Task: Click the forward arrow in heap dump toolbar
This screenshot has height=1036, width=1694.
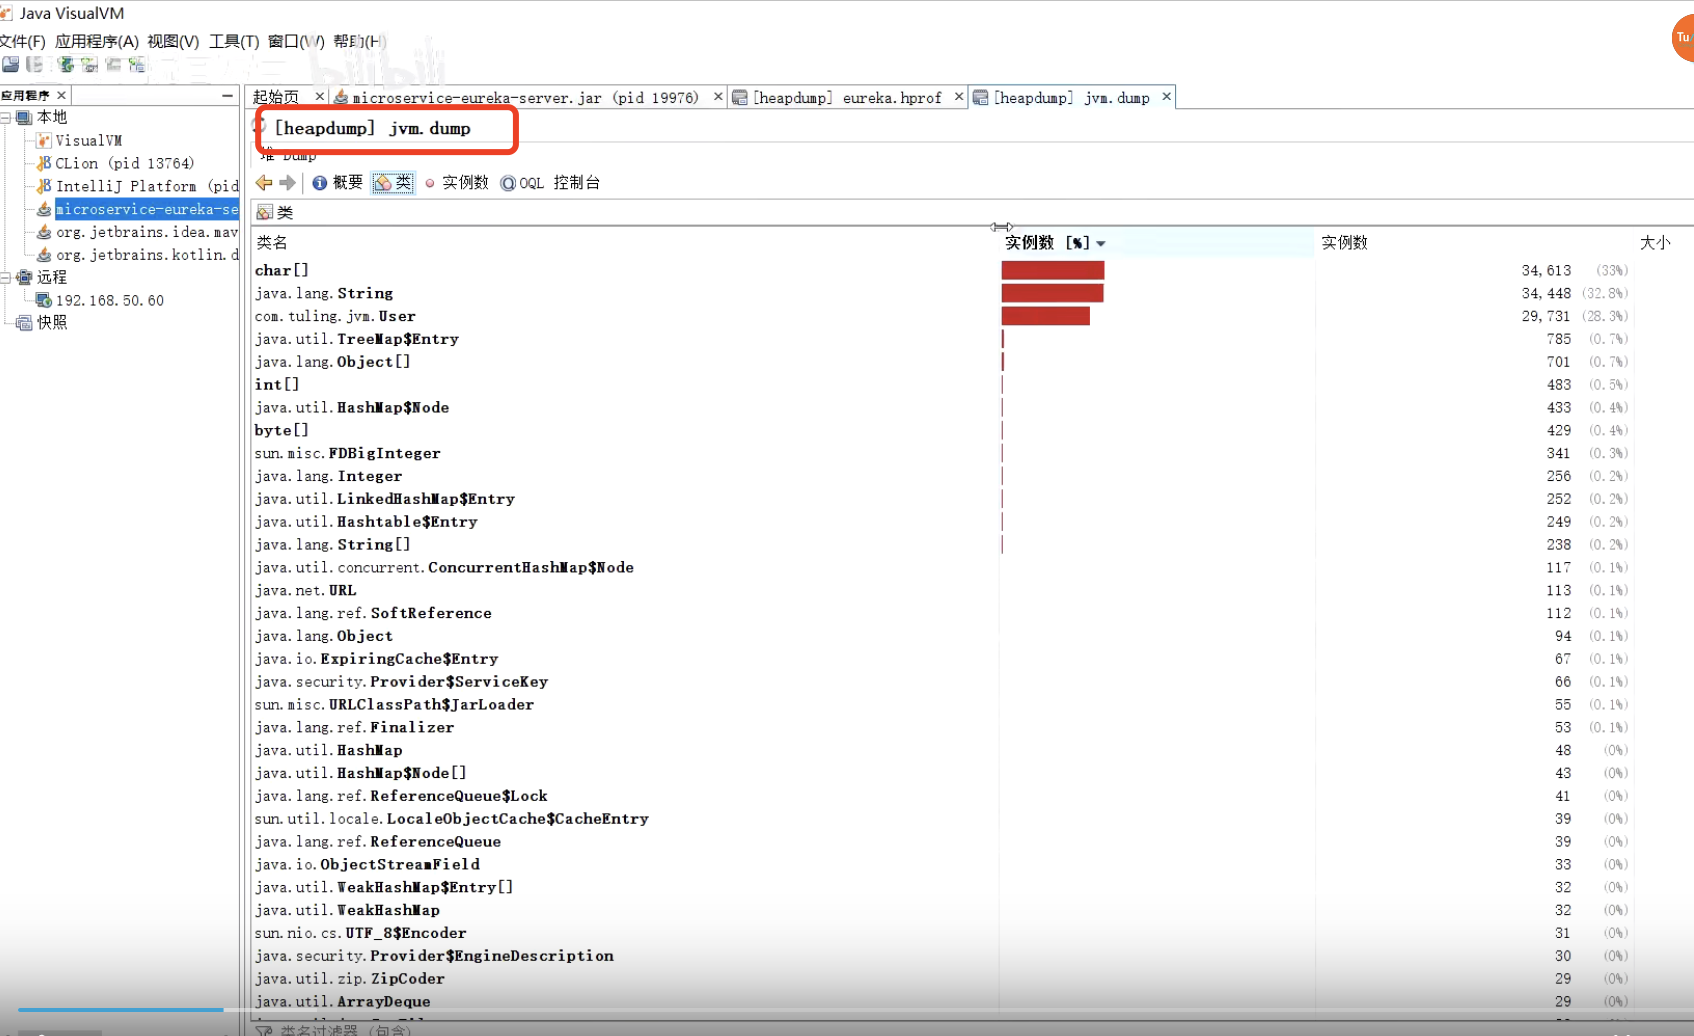Action: 288,182
